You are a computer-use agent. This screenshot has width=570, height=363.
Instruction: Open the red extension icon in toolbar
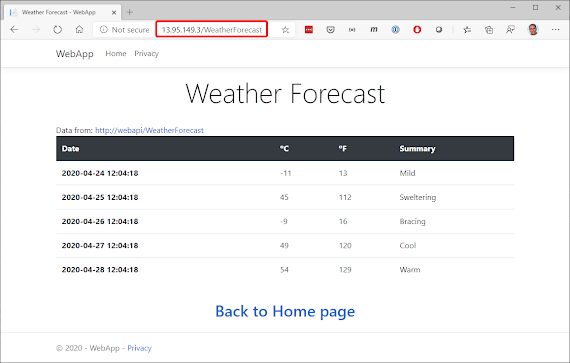click(309, 30)
